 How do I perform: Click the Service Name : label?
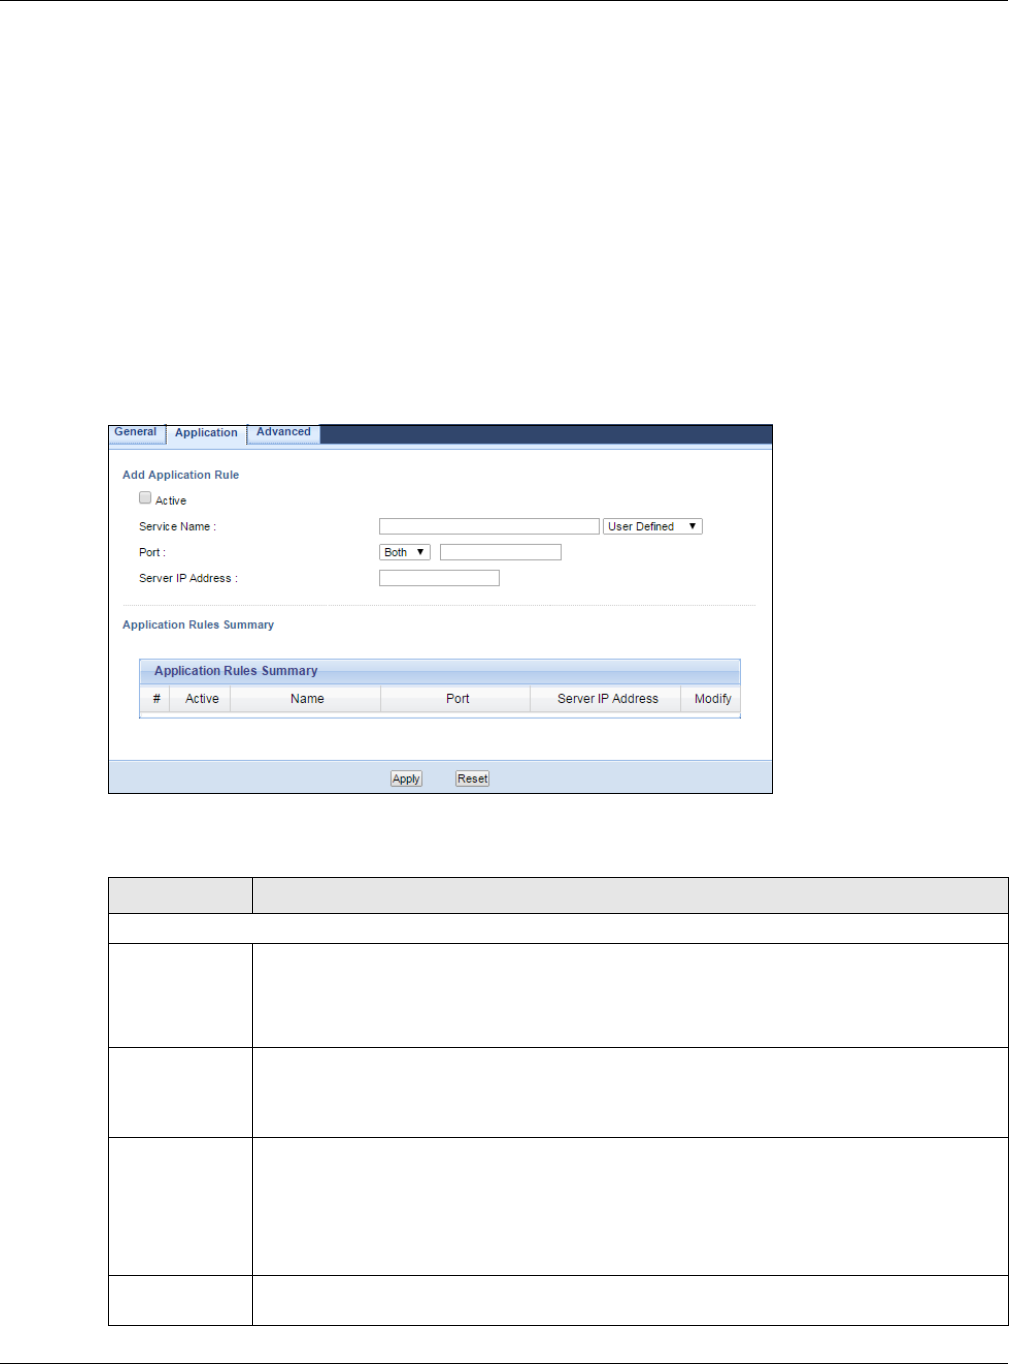tap(177, 526)
